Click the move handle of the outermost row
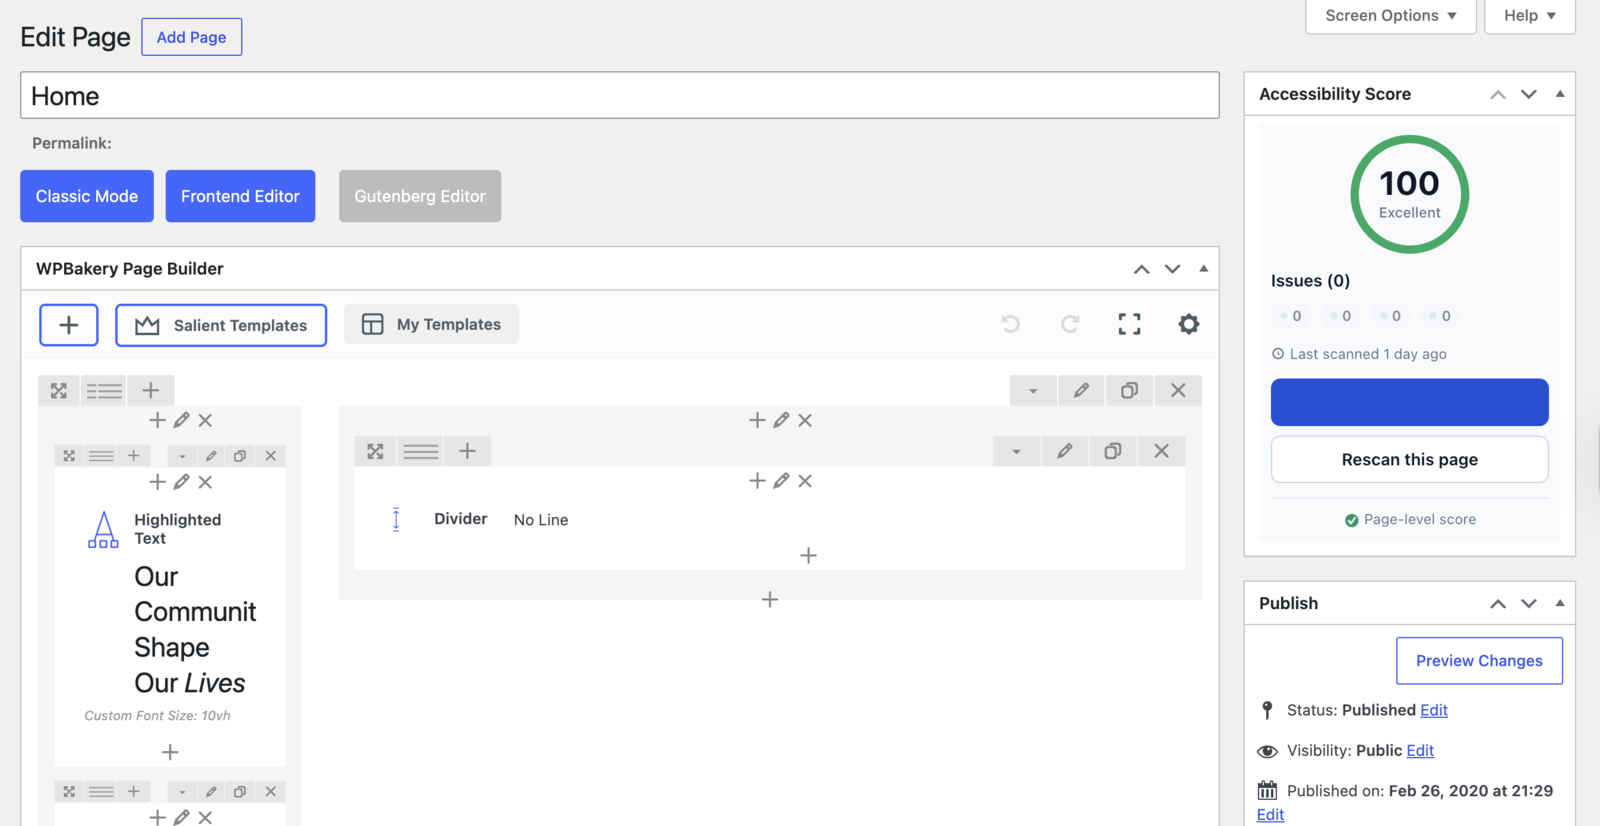Viewport: 1600px width, 826px height. (x=59, y=390)
